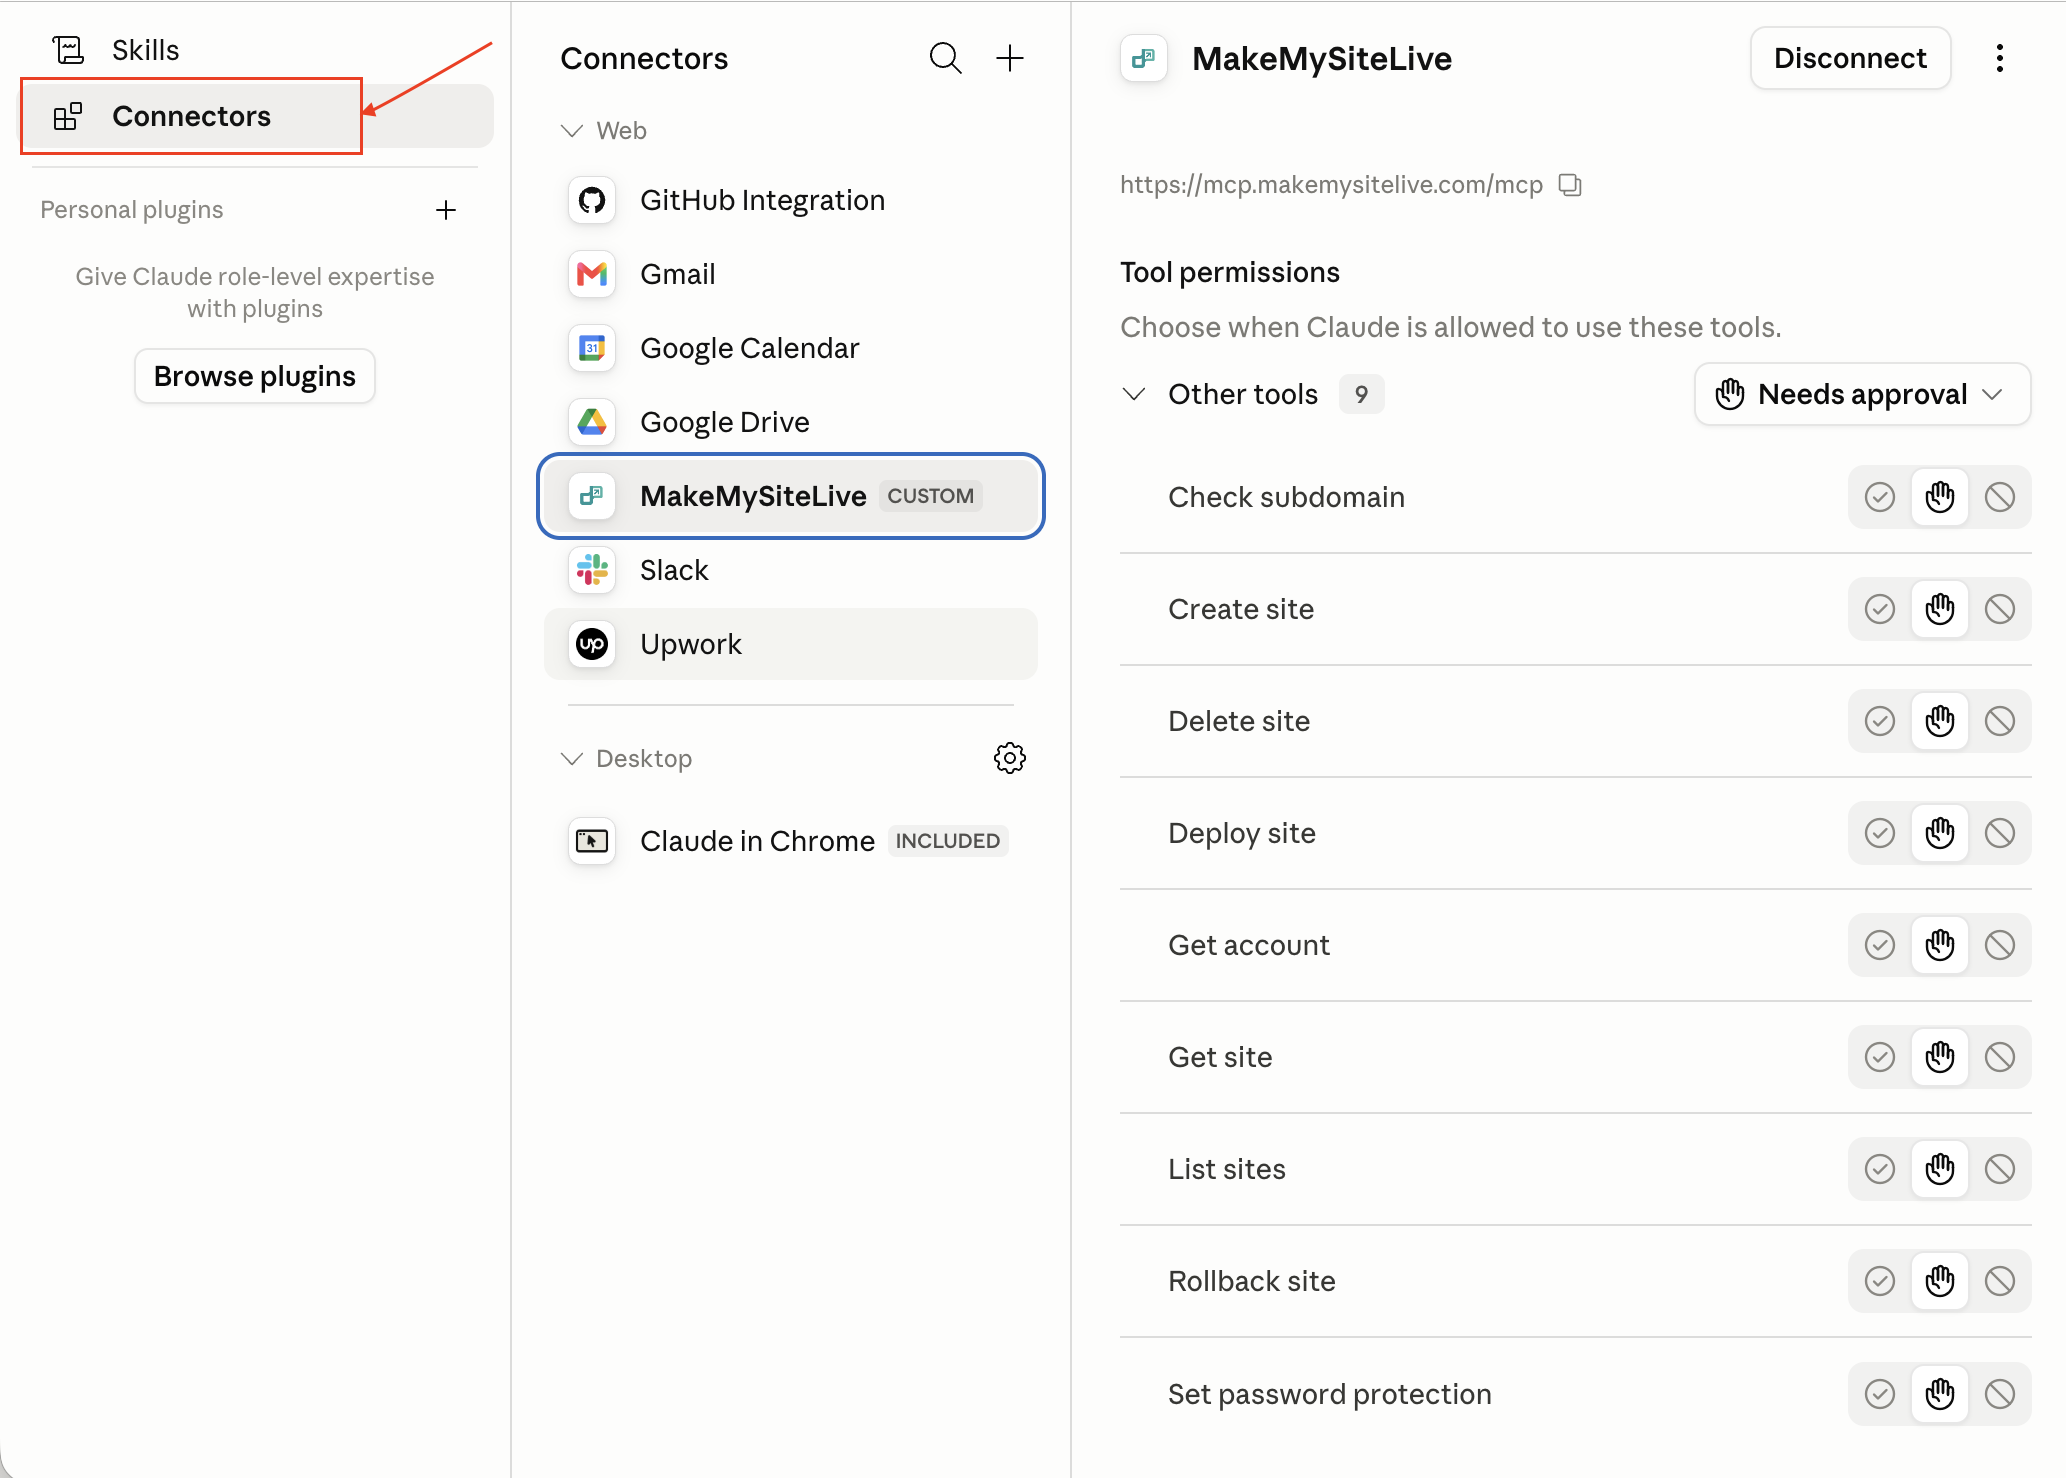The height and width of the screenshot is (1478, 2066).
Task: Click the Gmail envelope icon
Action: pyautogui.click(x=592, y=274)
